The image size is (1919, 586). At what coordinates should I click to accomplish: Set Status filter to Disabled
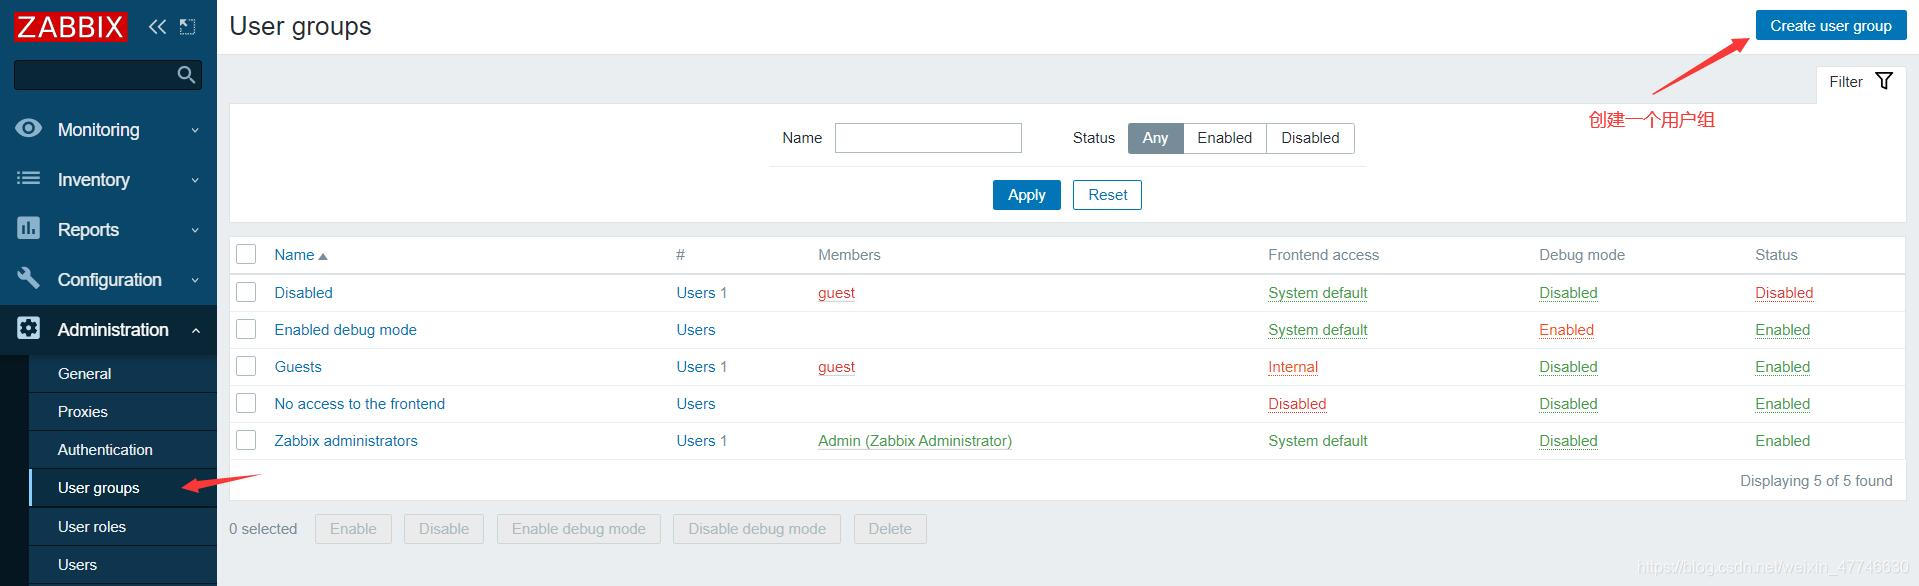tap(1310, 138)
